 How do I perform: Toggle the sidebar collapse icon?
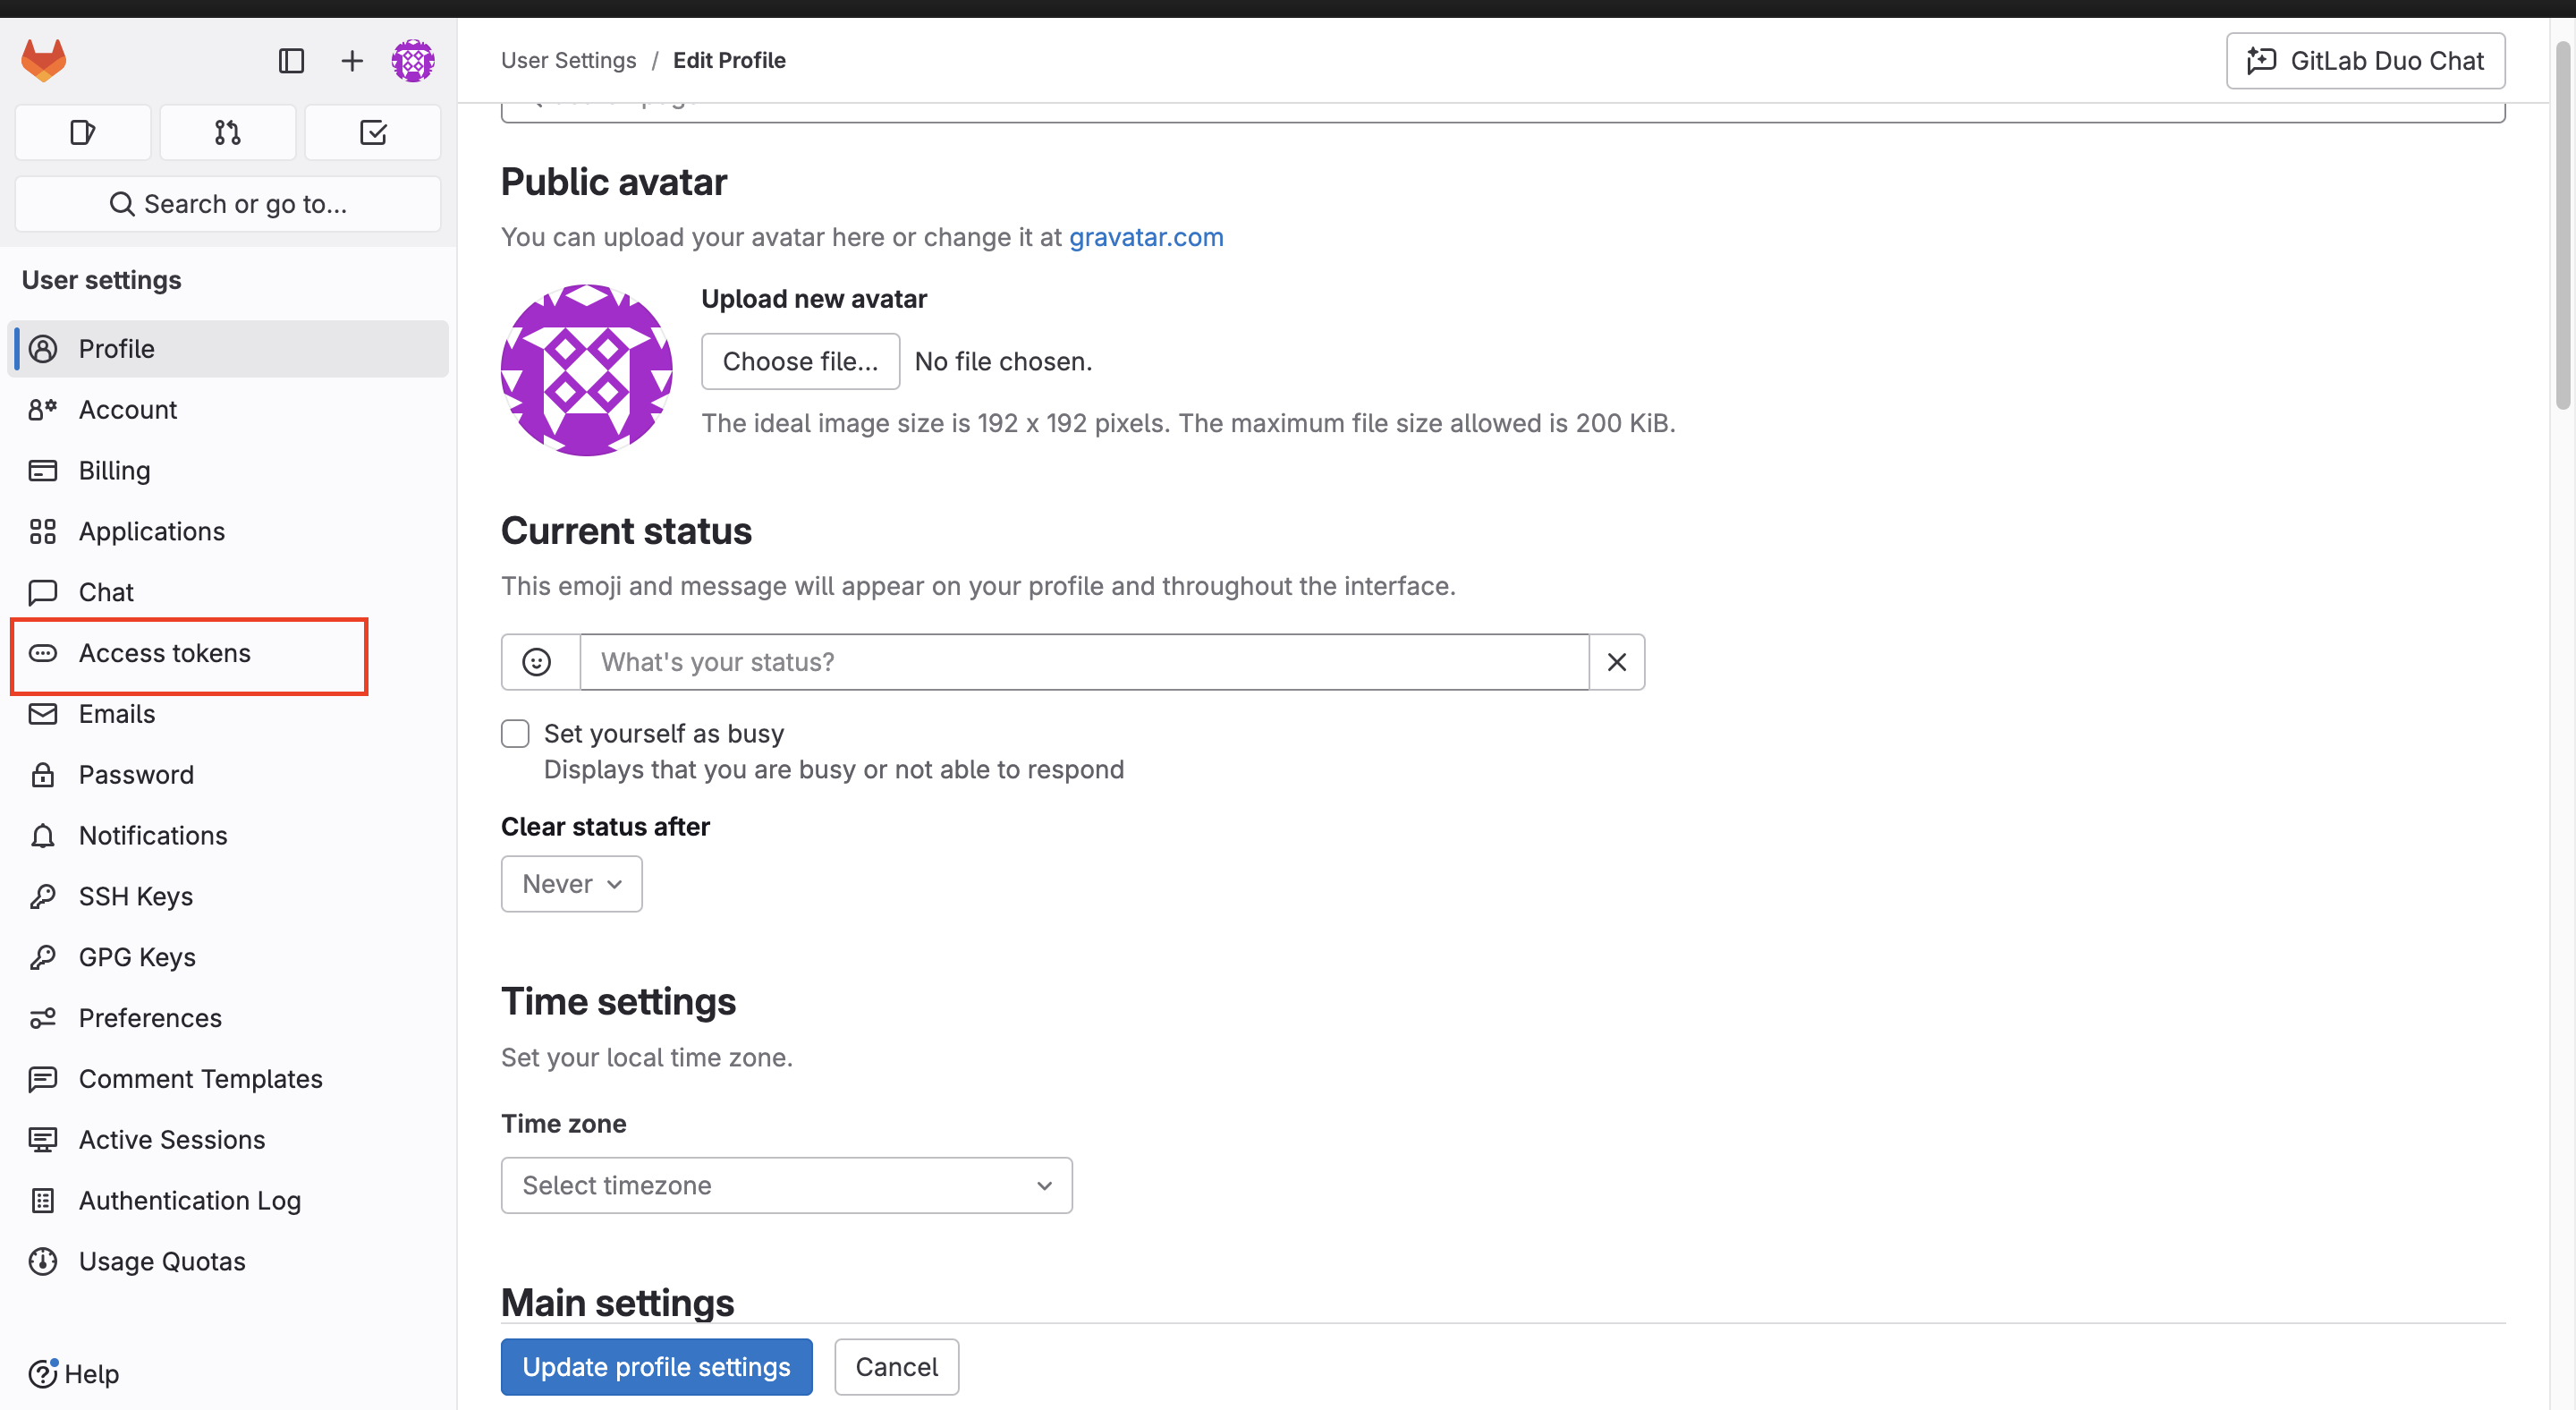(x=291, y=61)
